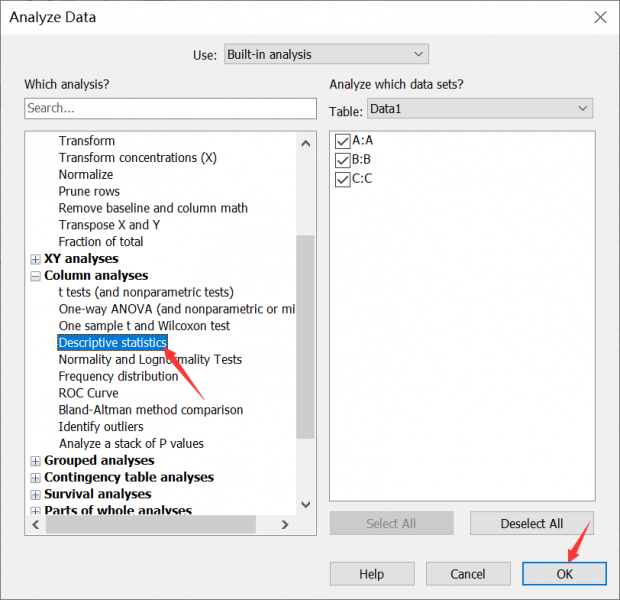The width and height of the screenshot is (620, 600).
Task: Expand Contingency table analyses group
Action: click(36, 478)
